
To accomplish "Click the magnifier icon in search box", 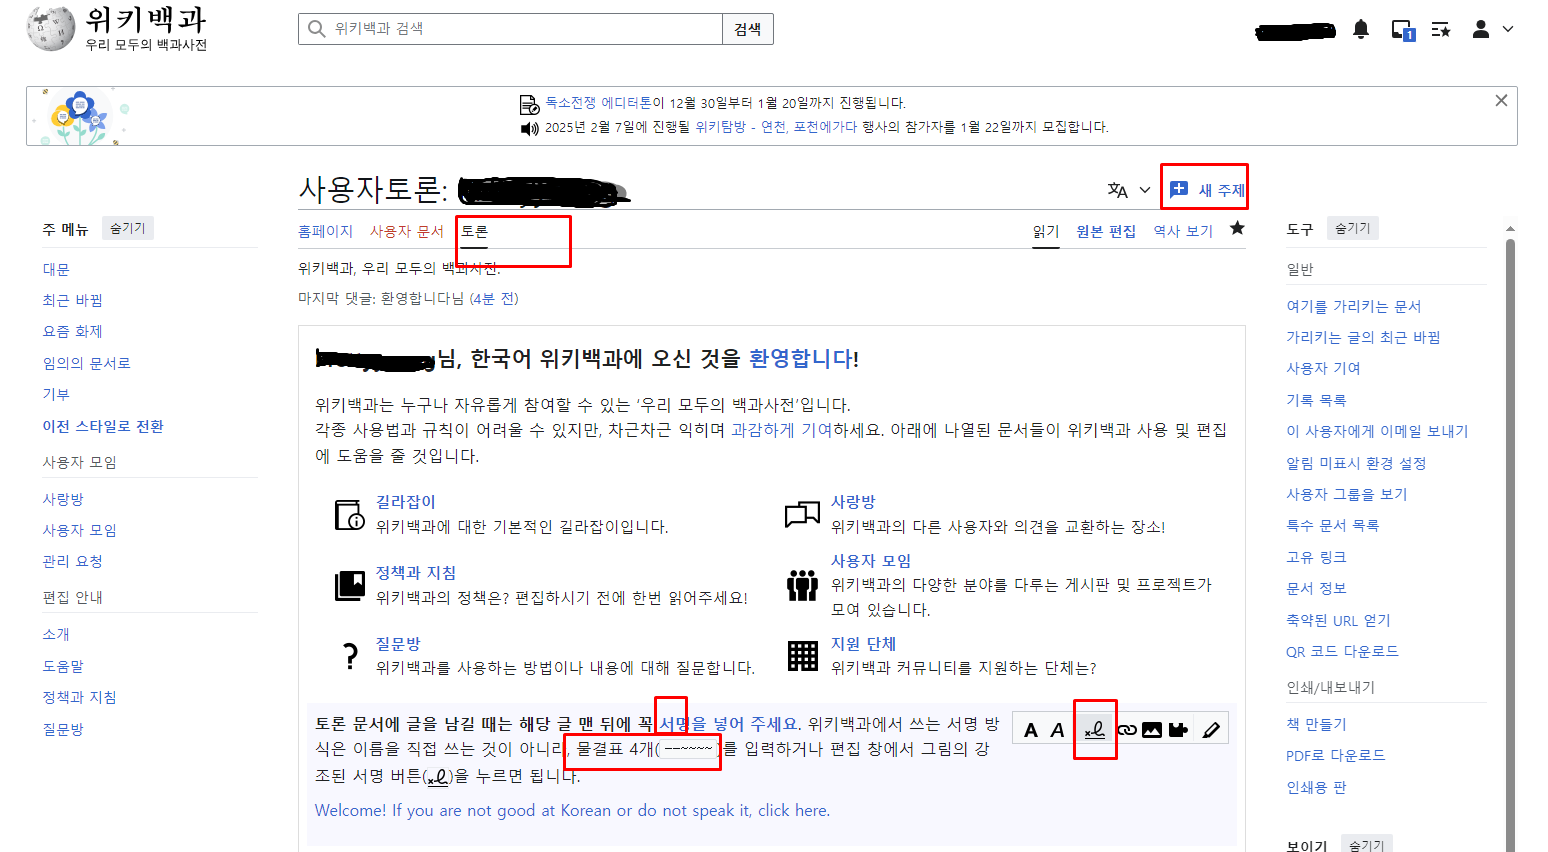I will point(317,29).
